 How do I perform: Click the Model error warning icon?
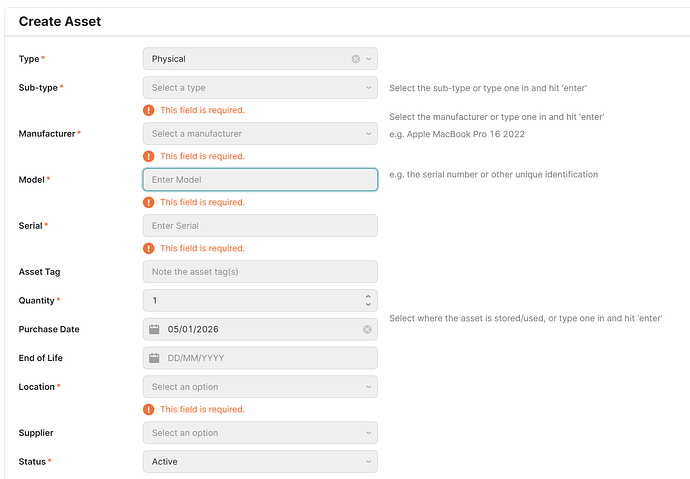[149, 202]
